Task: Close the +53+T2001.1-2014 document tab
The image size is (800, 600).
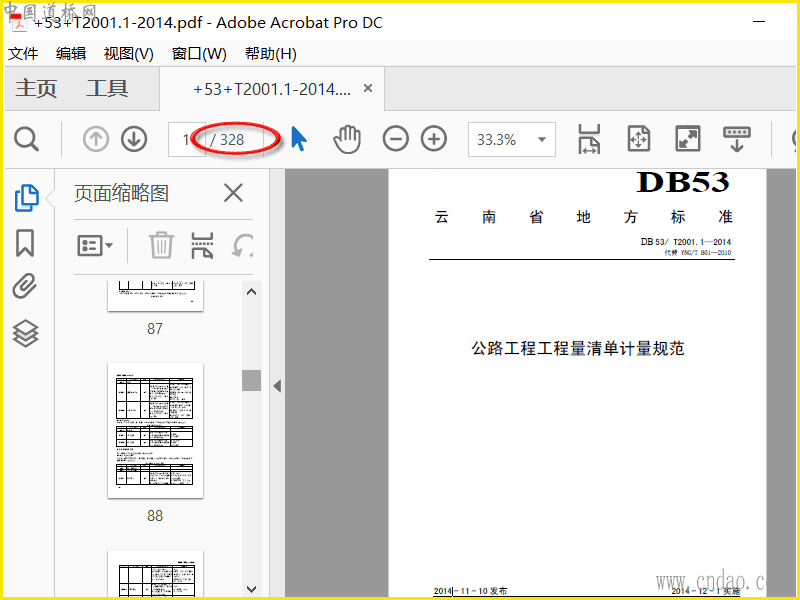Action: (368, 88)
